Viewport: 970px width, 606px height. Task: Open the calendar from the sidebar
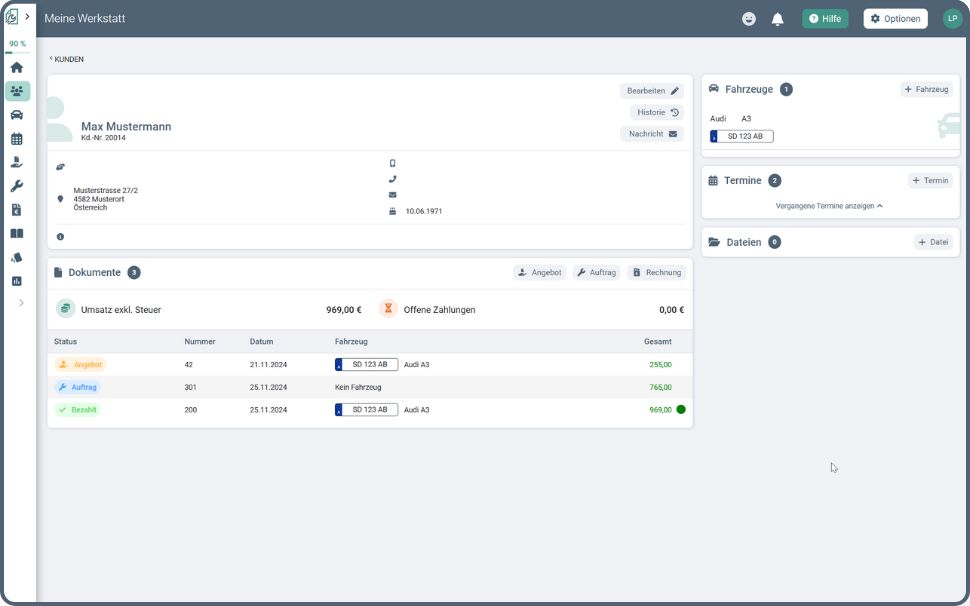tap(17, 139)
